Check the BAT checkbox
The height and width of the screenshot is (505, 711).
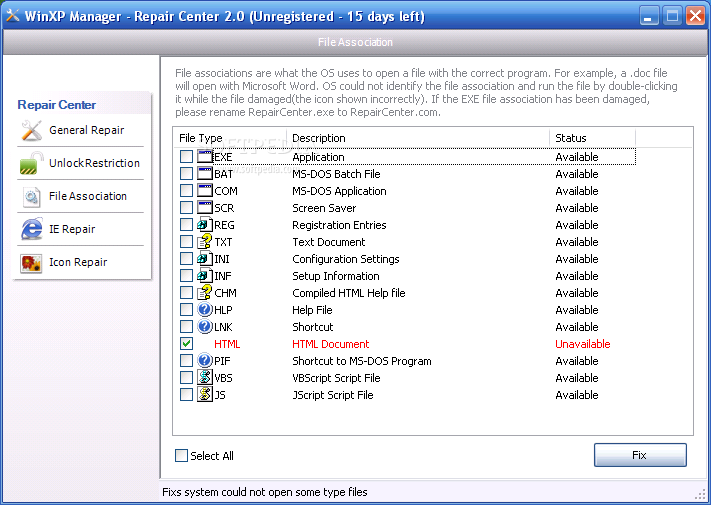tap(186, 174)
